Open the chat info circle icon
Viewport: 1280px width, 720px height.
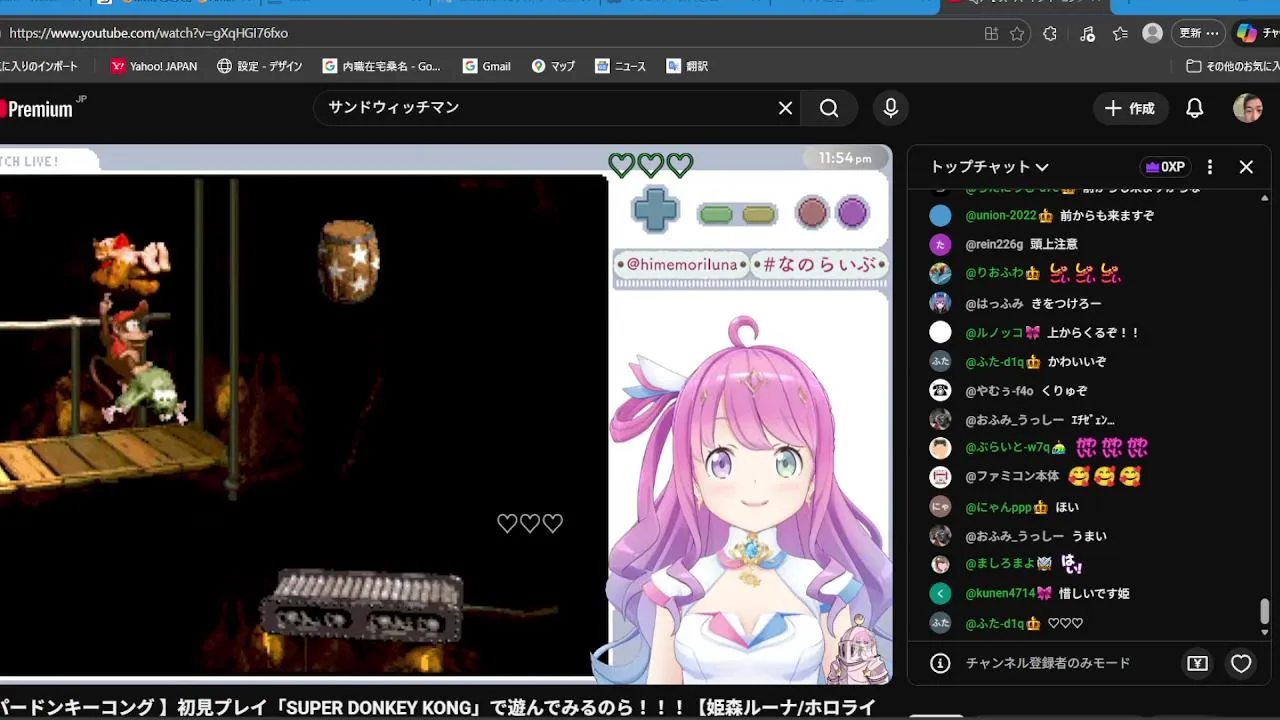(x=940, y=663)
